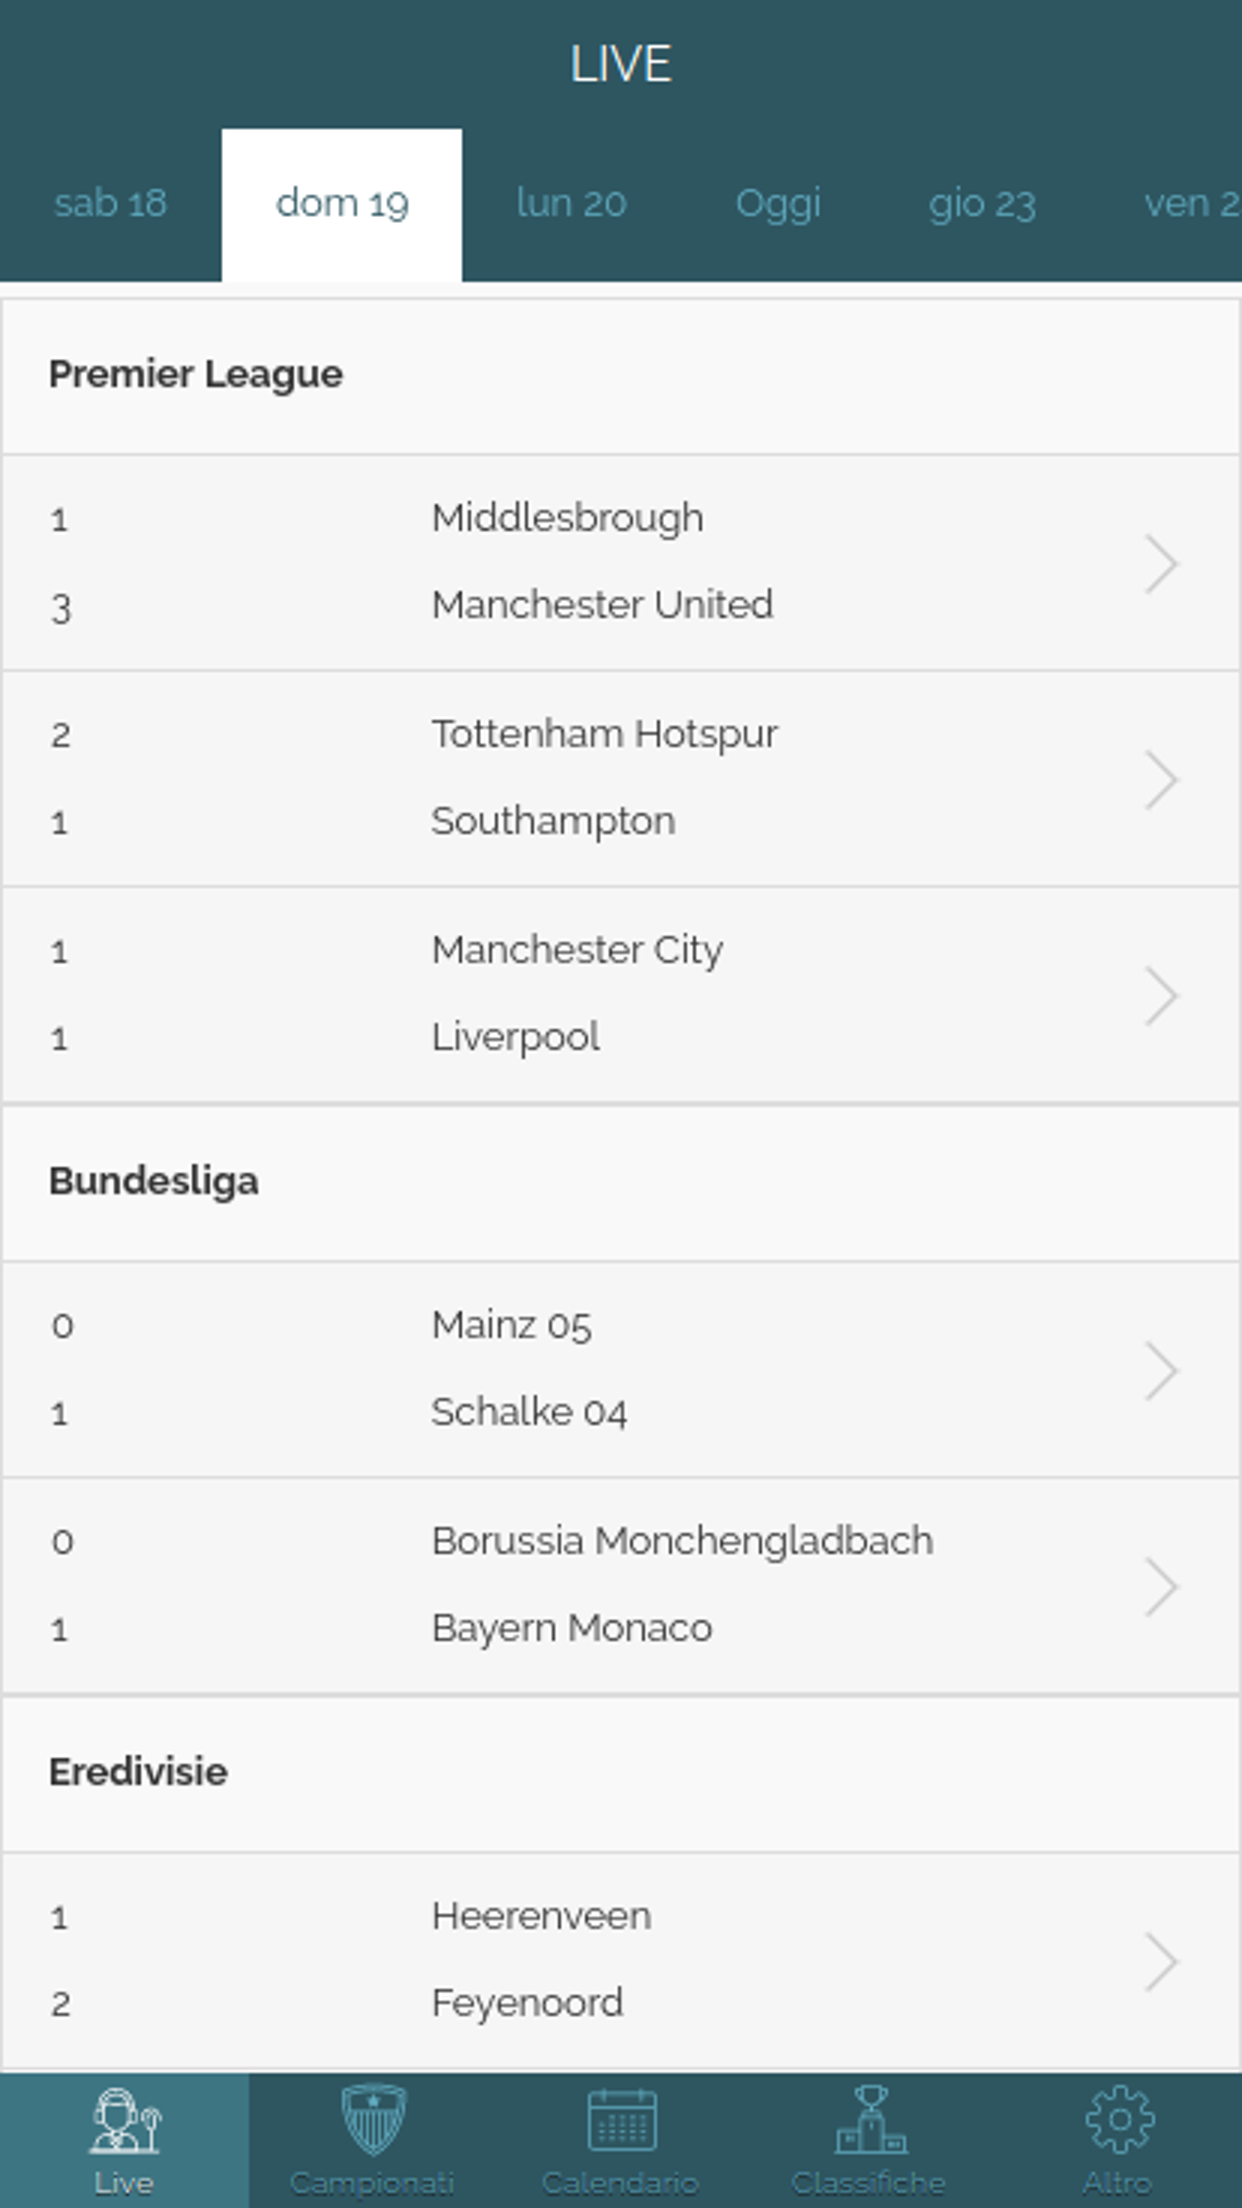Tap the Eredivisie section header

621,1773
